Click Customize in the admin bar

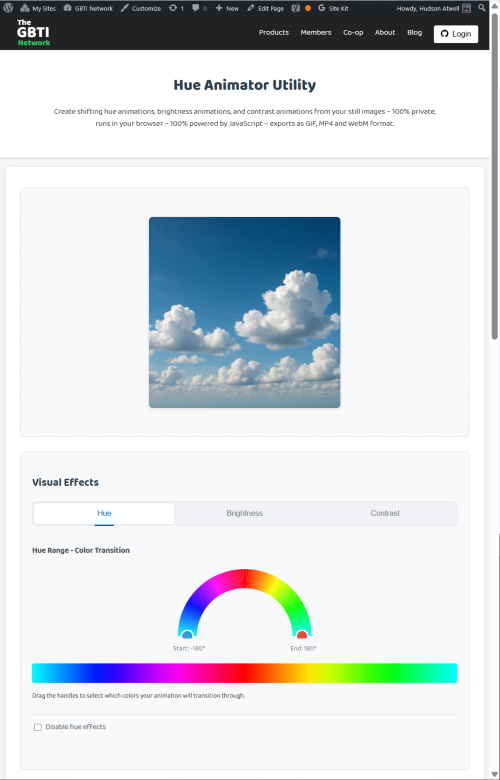coord(141,8)
